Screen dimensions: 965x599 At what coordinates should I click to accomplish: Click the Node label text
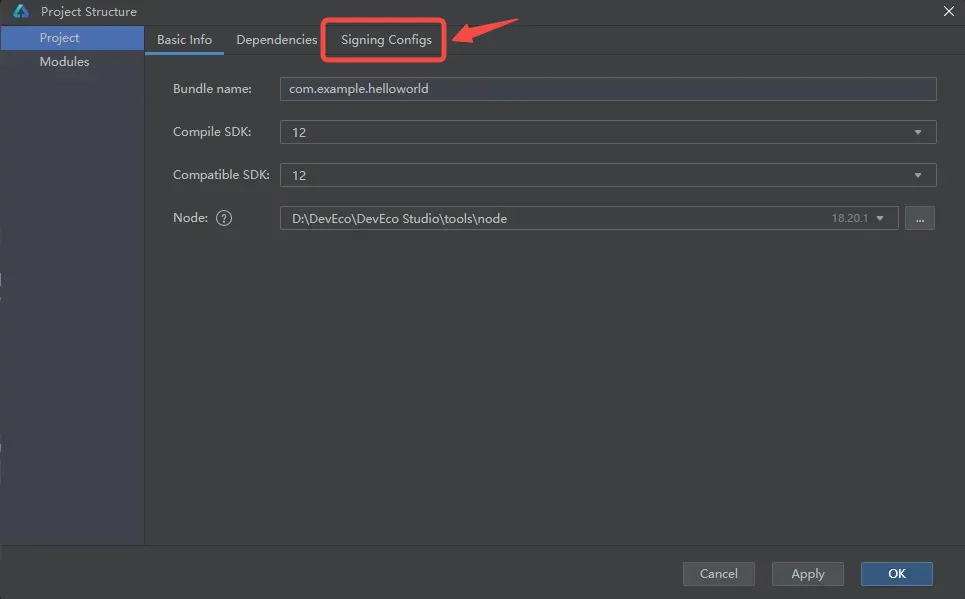(190, 218)
